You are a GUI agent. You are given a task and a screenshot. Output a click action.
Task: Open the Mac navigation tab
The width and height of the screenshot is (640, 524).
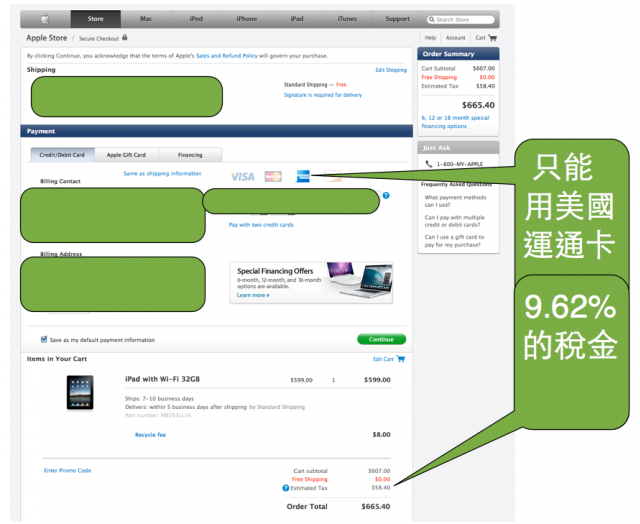click(x=146, y=19)
